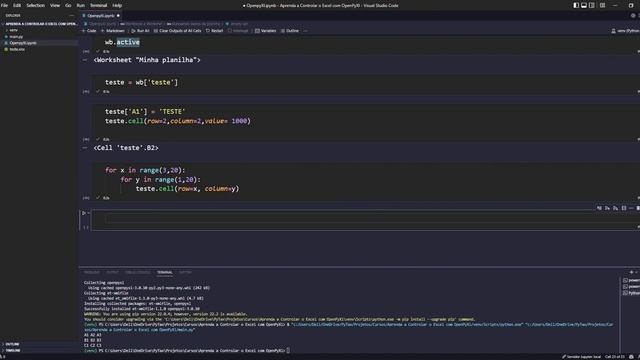Open the Go menu

click(x=68, y=5)
